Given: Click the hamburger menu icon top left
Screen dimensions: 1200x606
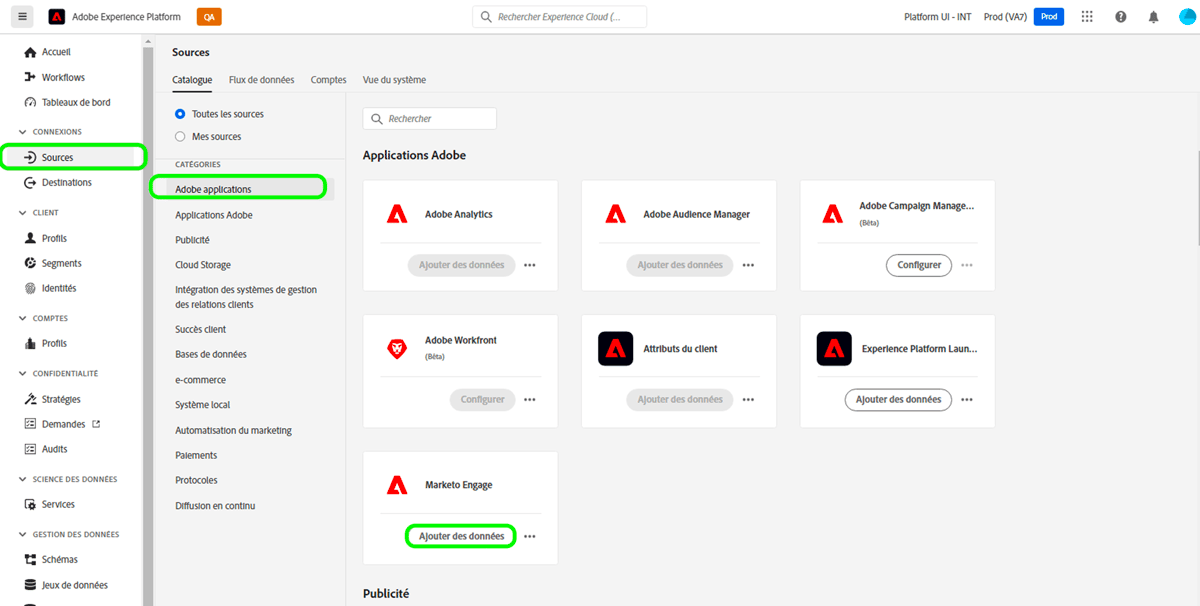Looking at the screenshot, I should (22, 16).
